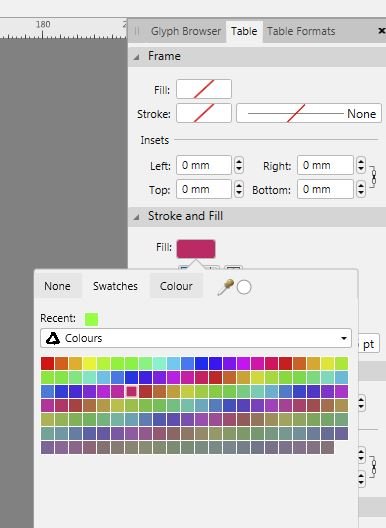Open the Frame stroke style None selector

click(309, 113)
